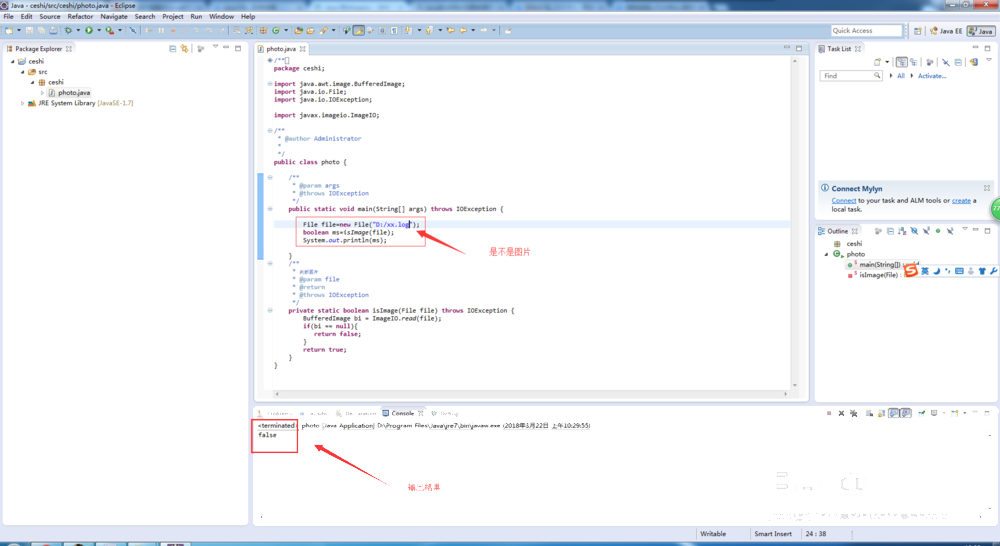Select the photo.java editor tab
Image resolution: width=1000 pixels, height=546 pixels.
(x=281, y=48)
